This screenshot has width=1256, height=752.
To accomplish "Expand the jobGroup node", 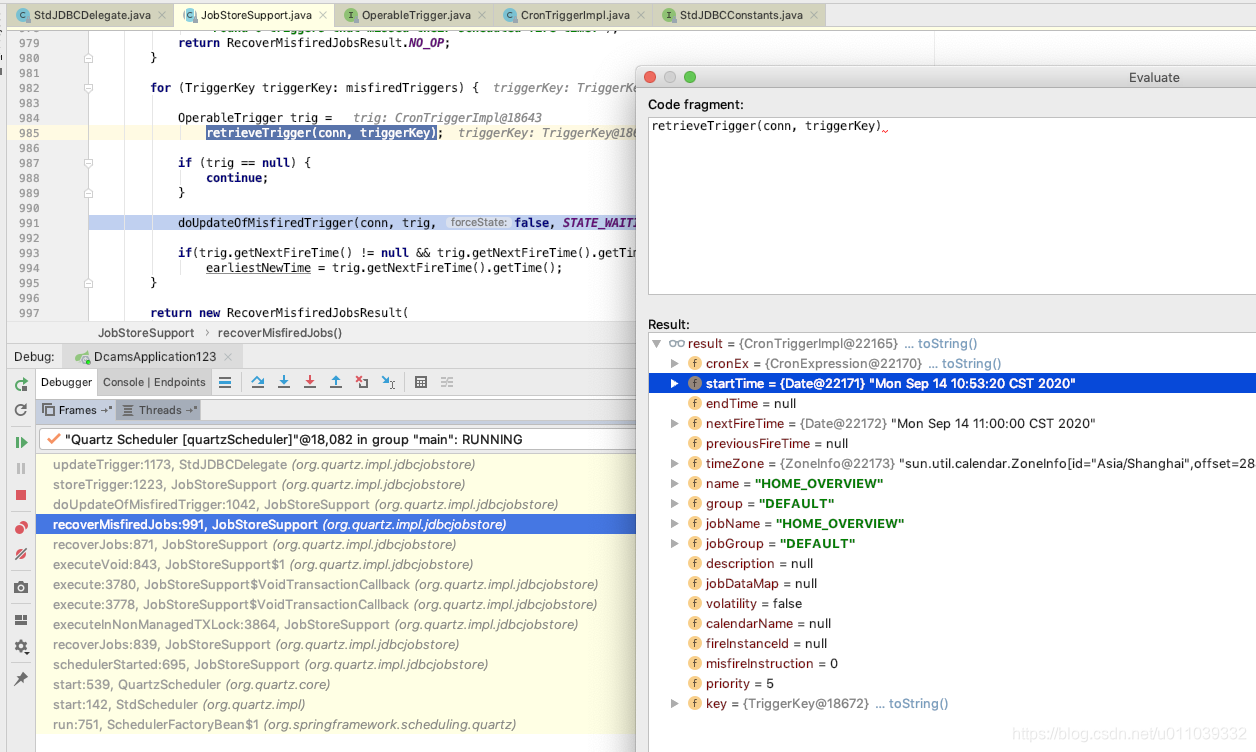I will 675,543.
